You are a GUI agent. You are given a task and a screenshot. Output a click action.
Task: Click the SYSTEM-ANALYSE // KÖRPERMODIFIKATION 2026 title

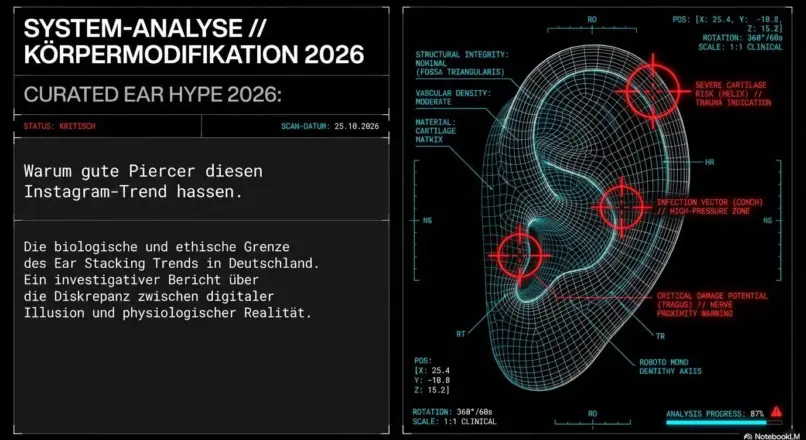(193, 40)
